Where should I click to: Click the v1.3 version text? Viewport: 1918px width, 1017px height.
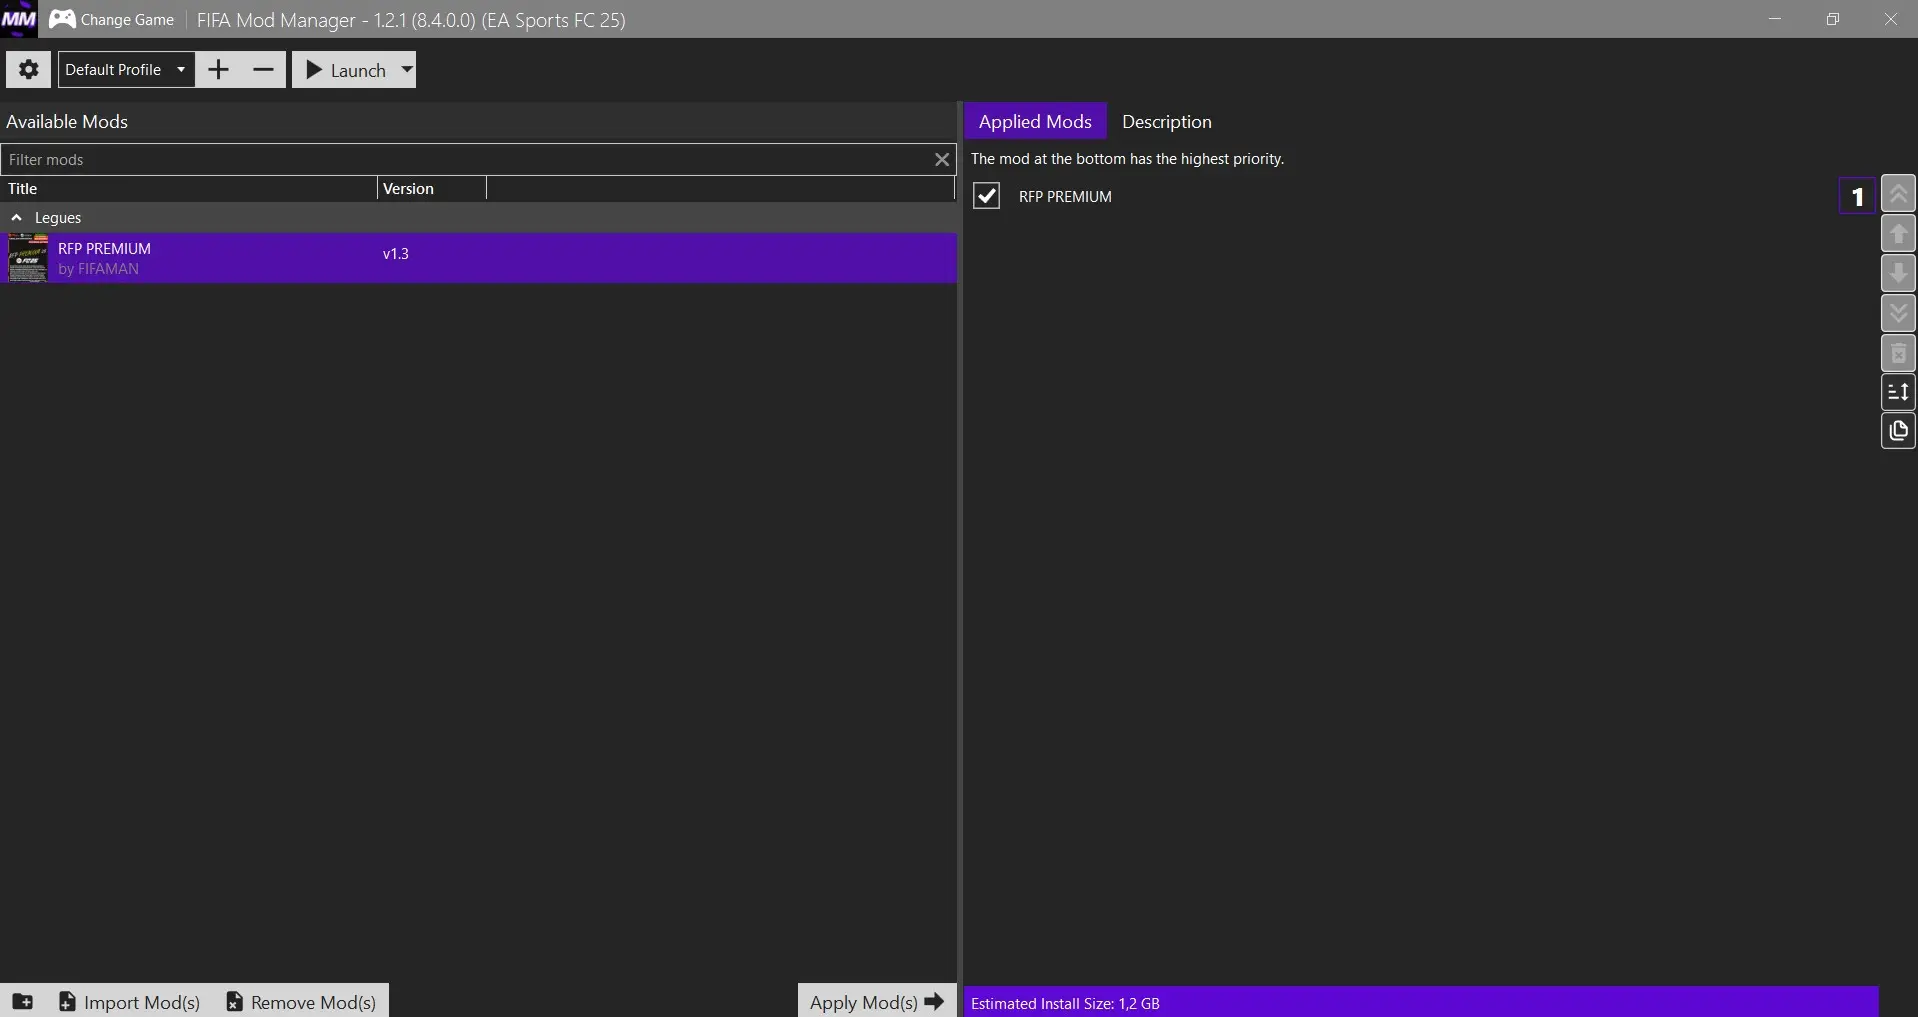396,254
